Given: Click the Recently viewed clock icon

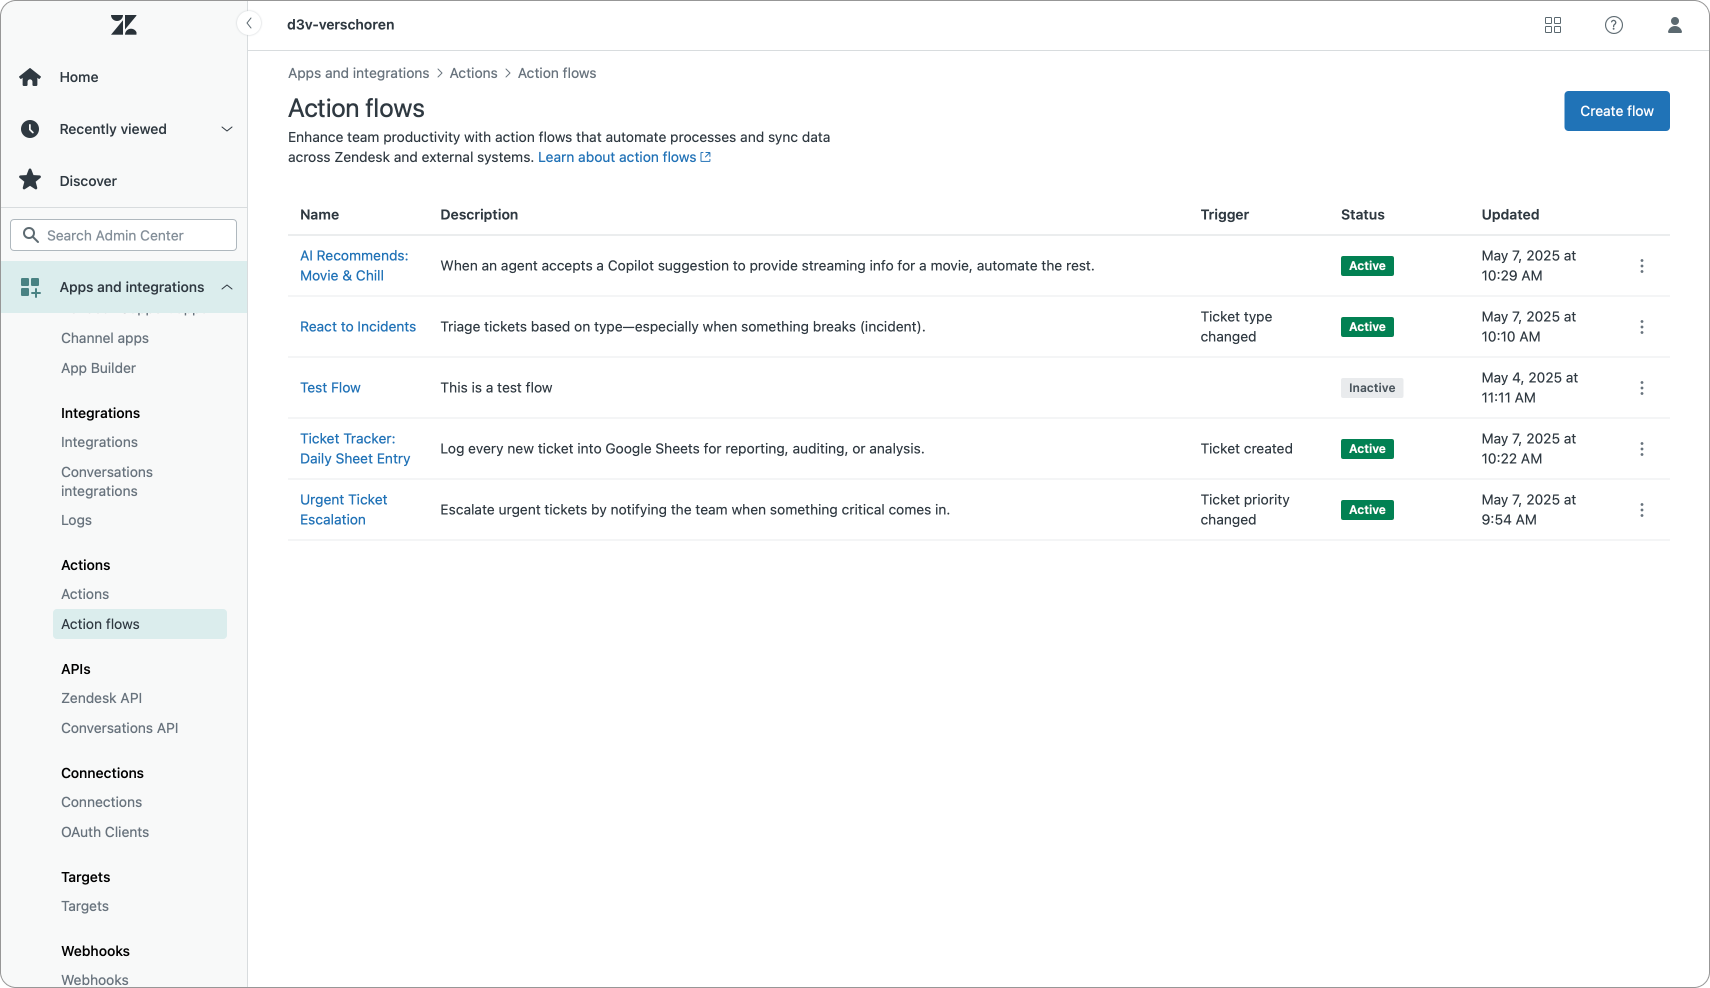Looking at the screenshot, I should click(30, 129).
